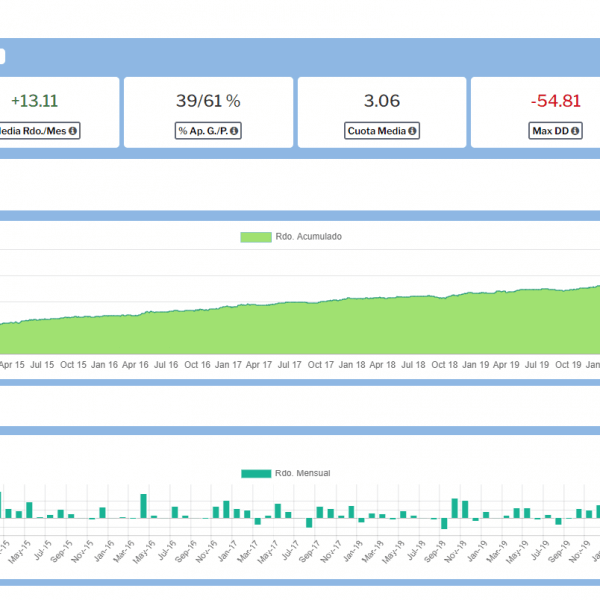This screenshot has width=600, height=600.
Task: Click the tall monthly bar near May-16
Action: [x=143, y=506]
